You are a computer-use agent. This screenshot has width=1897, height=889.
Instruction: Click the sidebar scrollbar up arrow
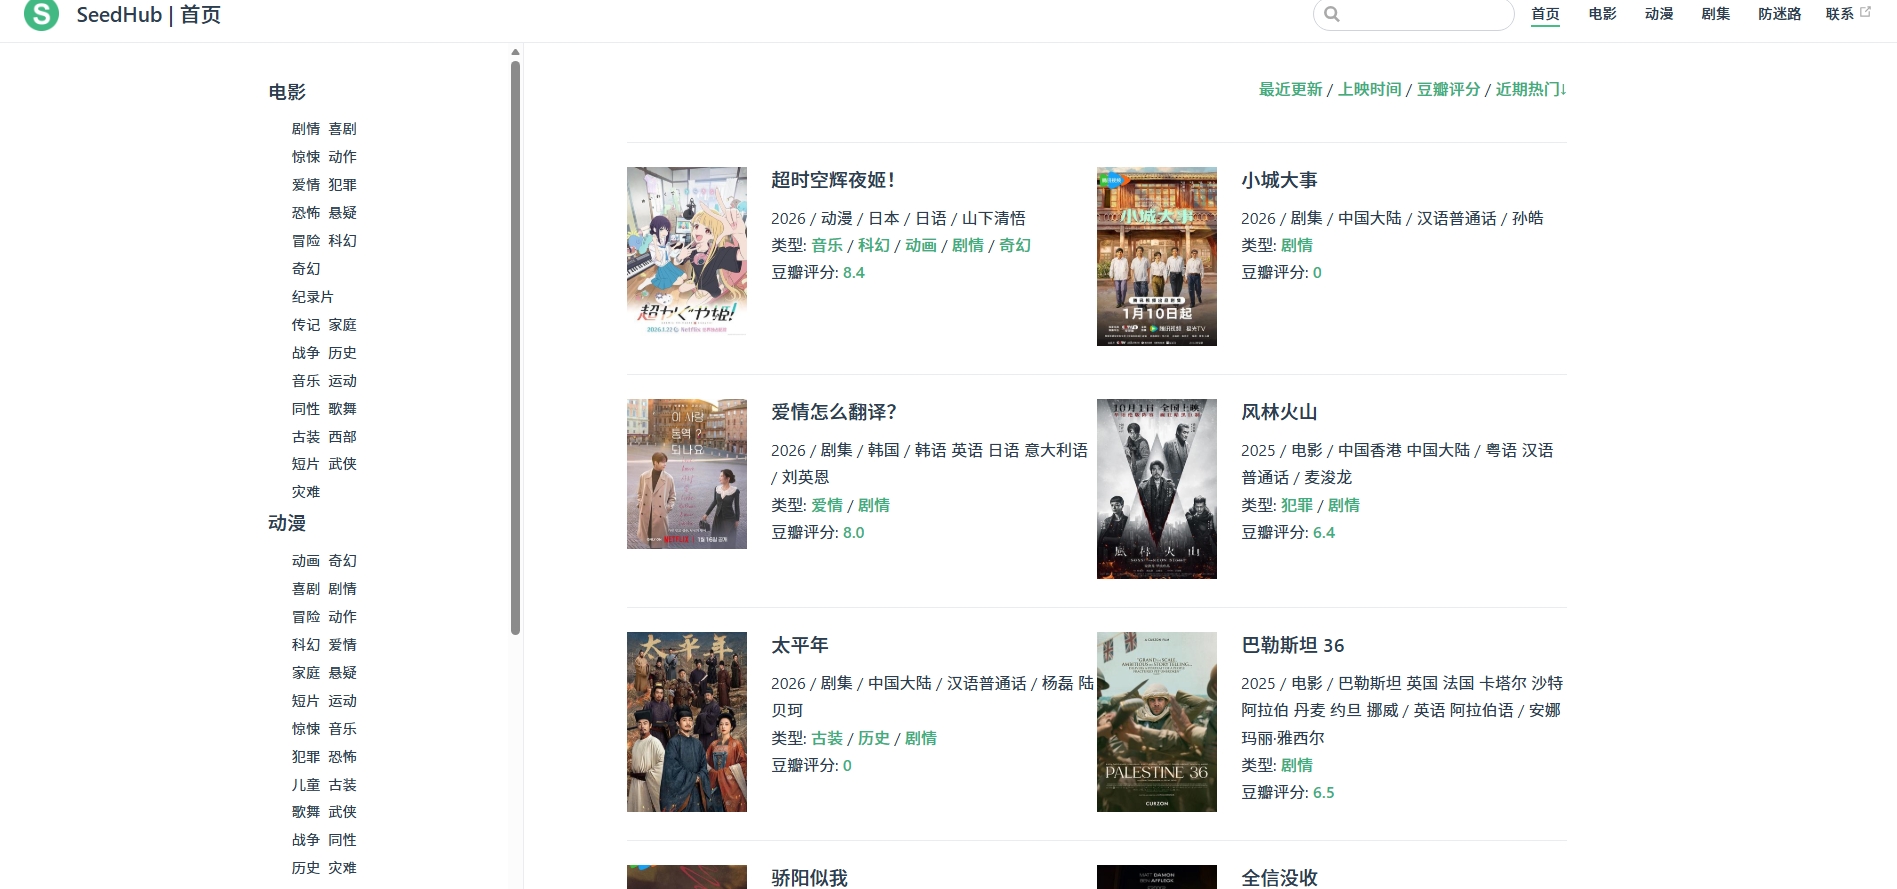tap(515, 52)
